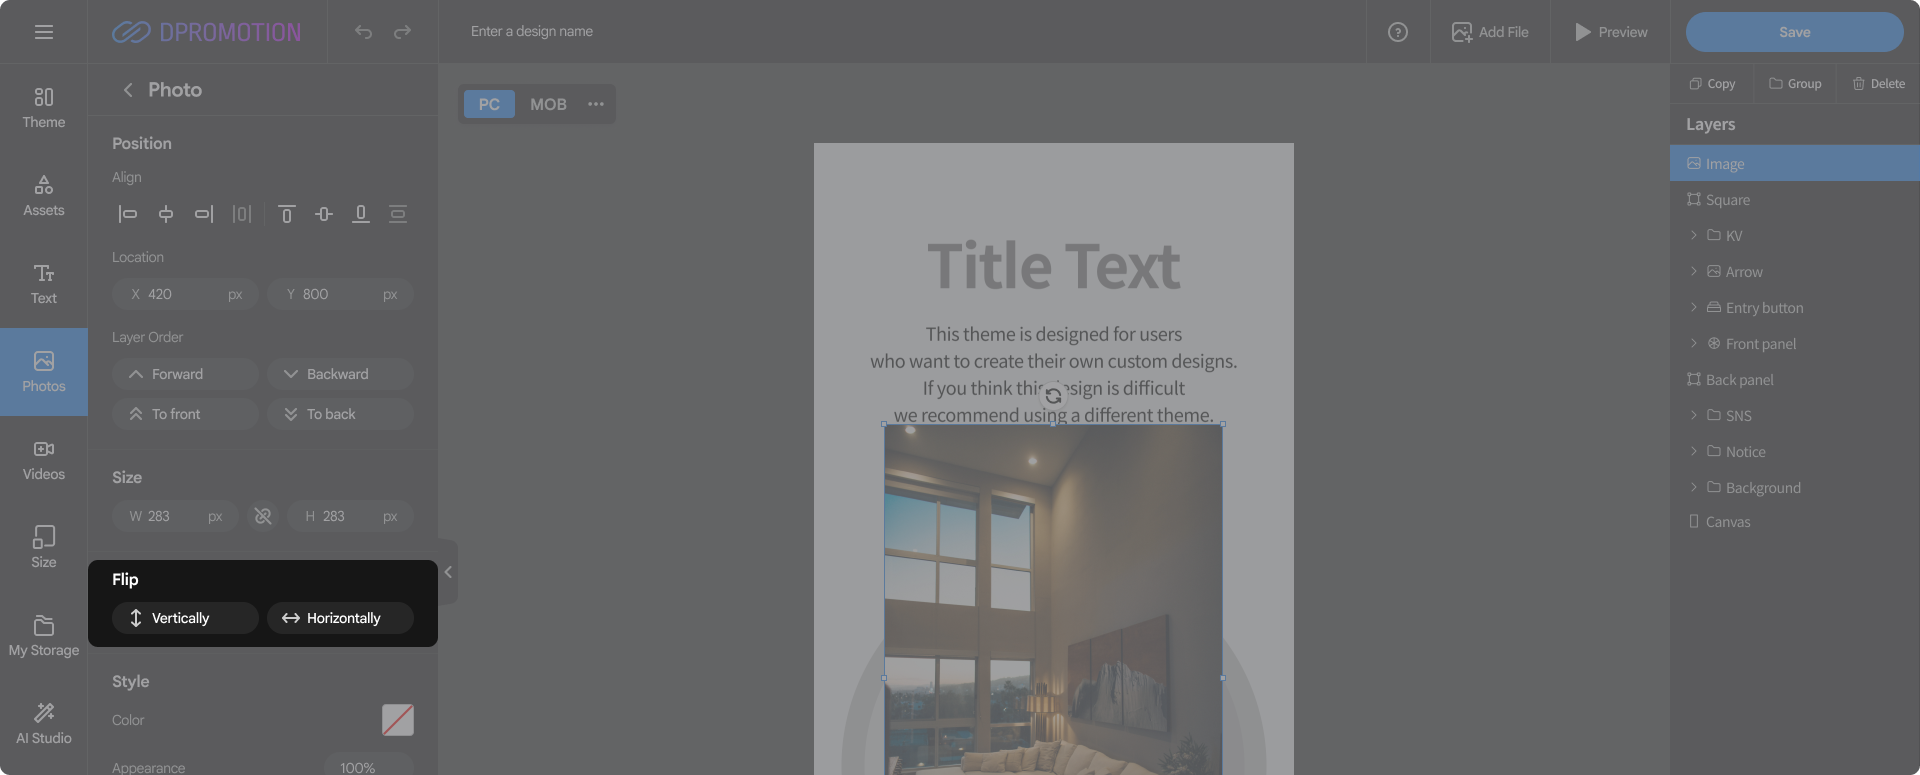Open the Assets sidebar section
This screenshot has height=775, width=1920.
(44, 196)
